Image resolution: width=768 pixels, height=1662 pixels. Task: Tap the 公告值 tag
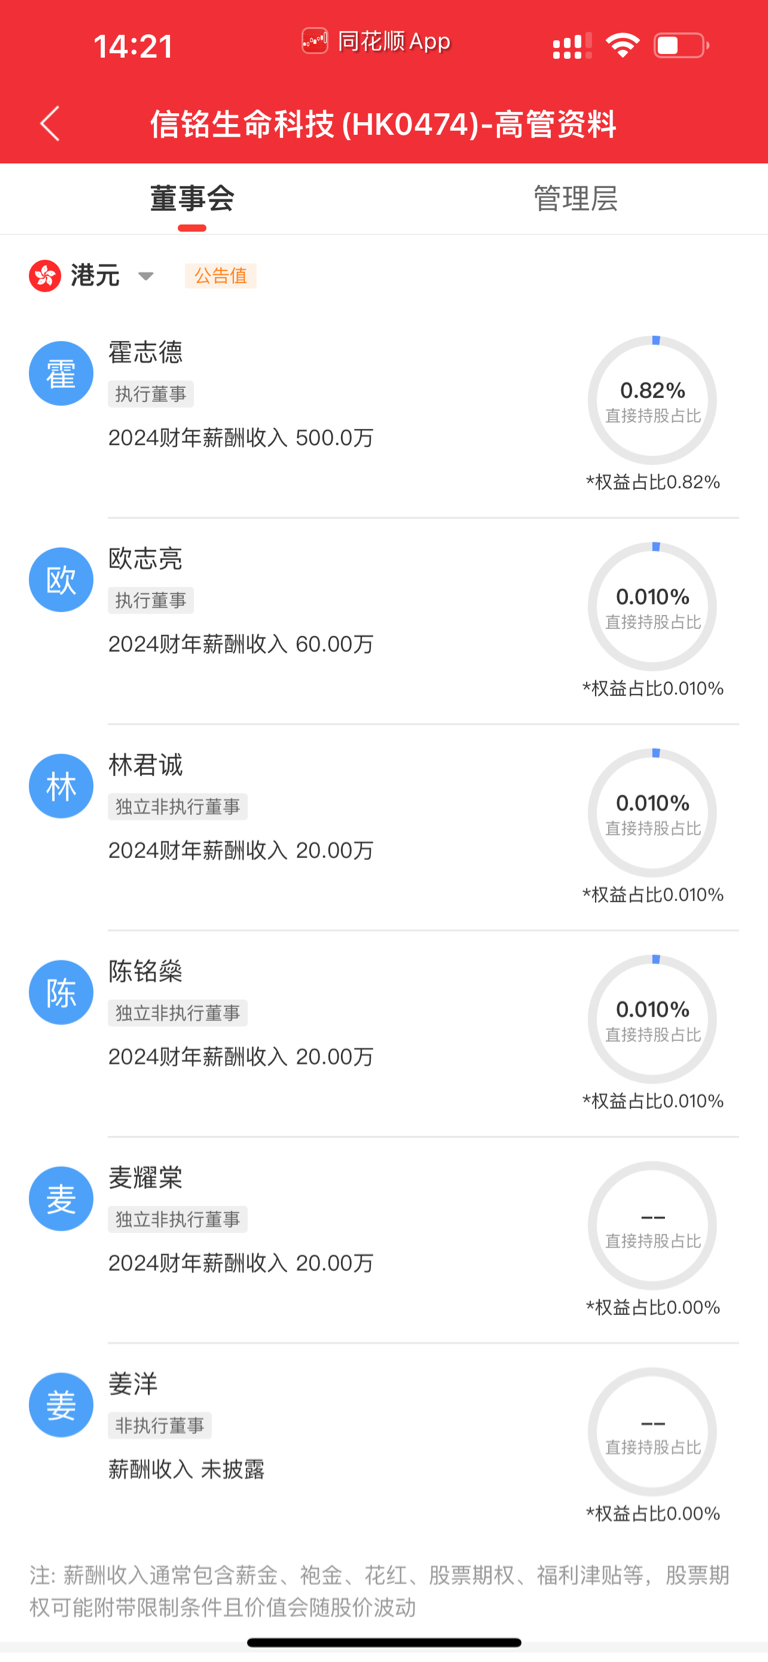pyautogui.click(x=221, y=276)
